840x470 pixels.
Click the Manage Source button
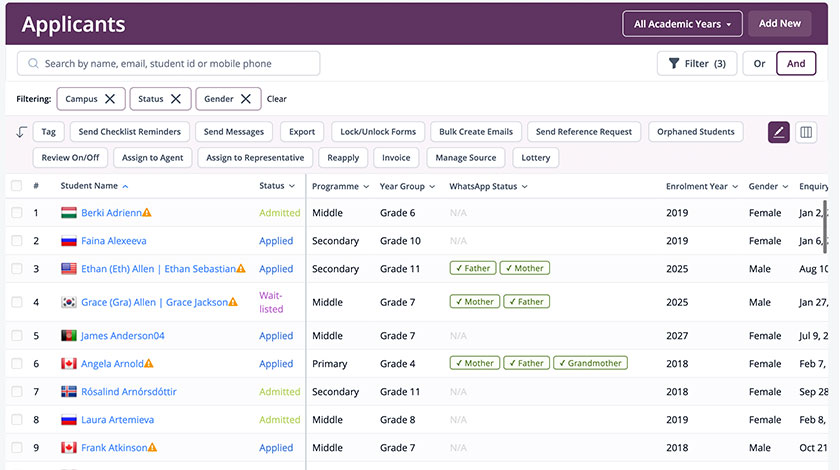coord(466,158)
